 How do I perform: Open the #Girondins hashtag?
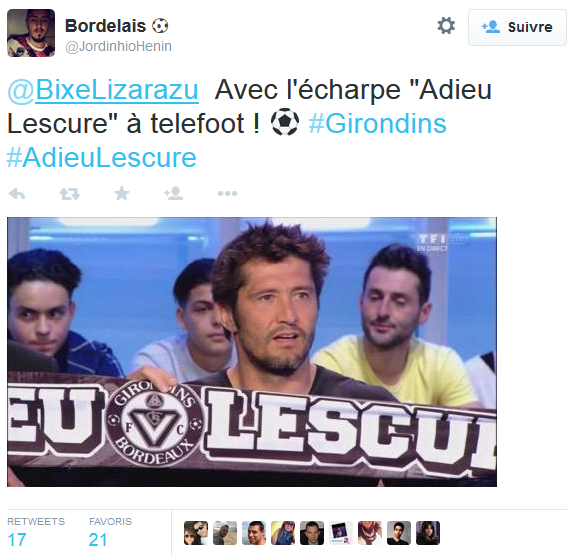[x=377, y=124]
